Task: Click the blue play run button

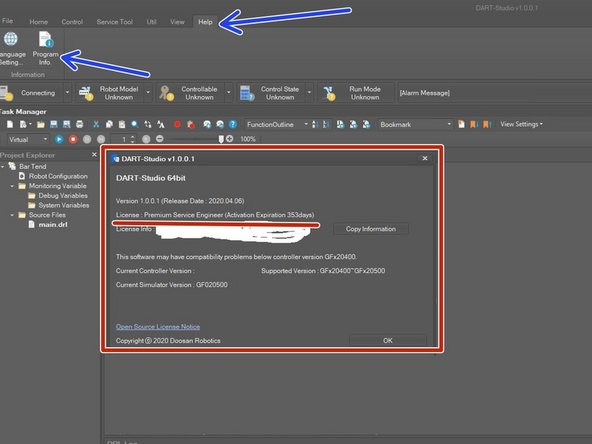Action: pyautogui.click(x=59, y=139)
